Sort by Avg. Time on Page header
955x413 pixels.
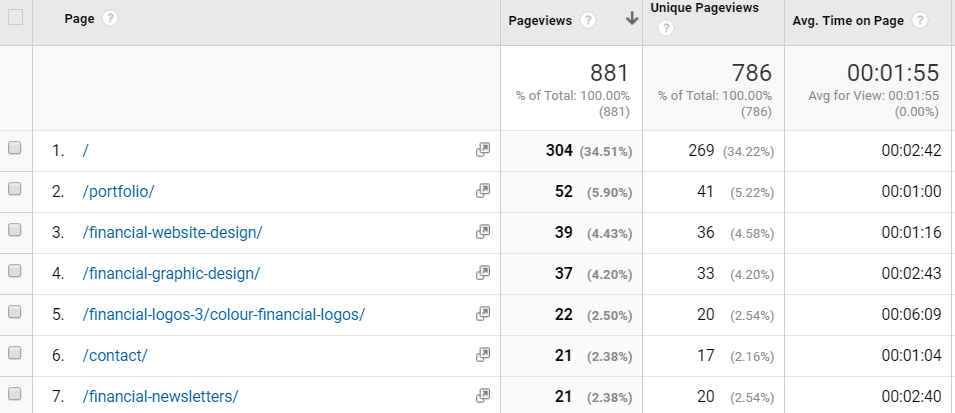[848, 21]
